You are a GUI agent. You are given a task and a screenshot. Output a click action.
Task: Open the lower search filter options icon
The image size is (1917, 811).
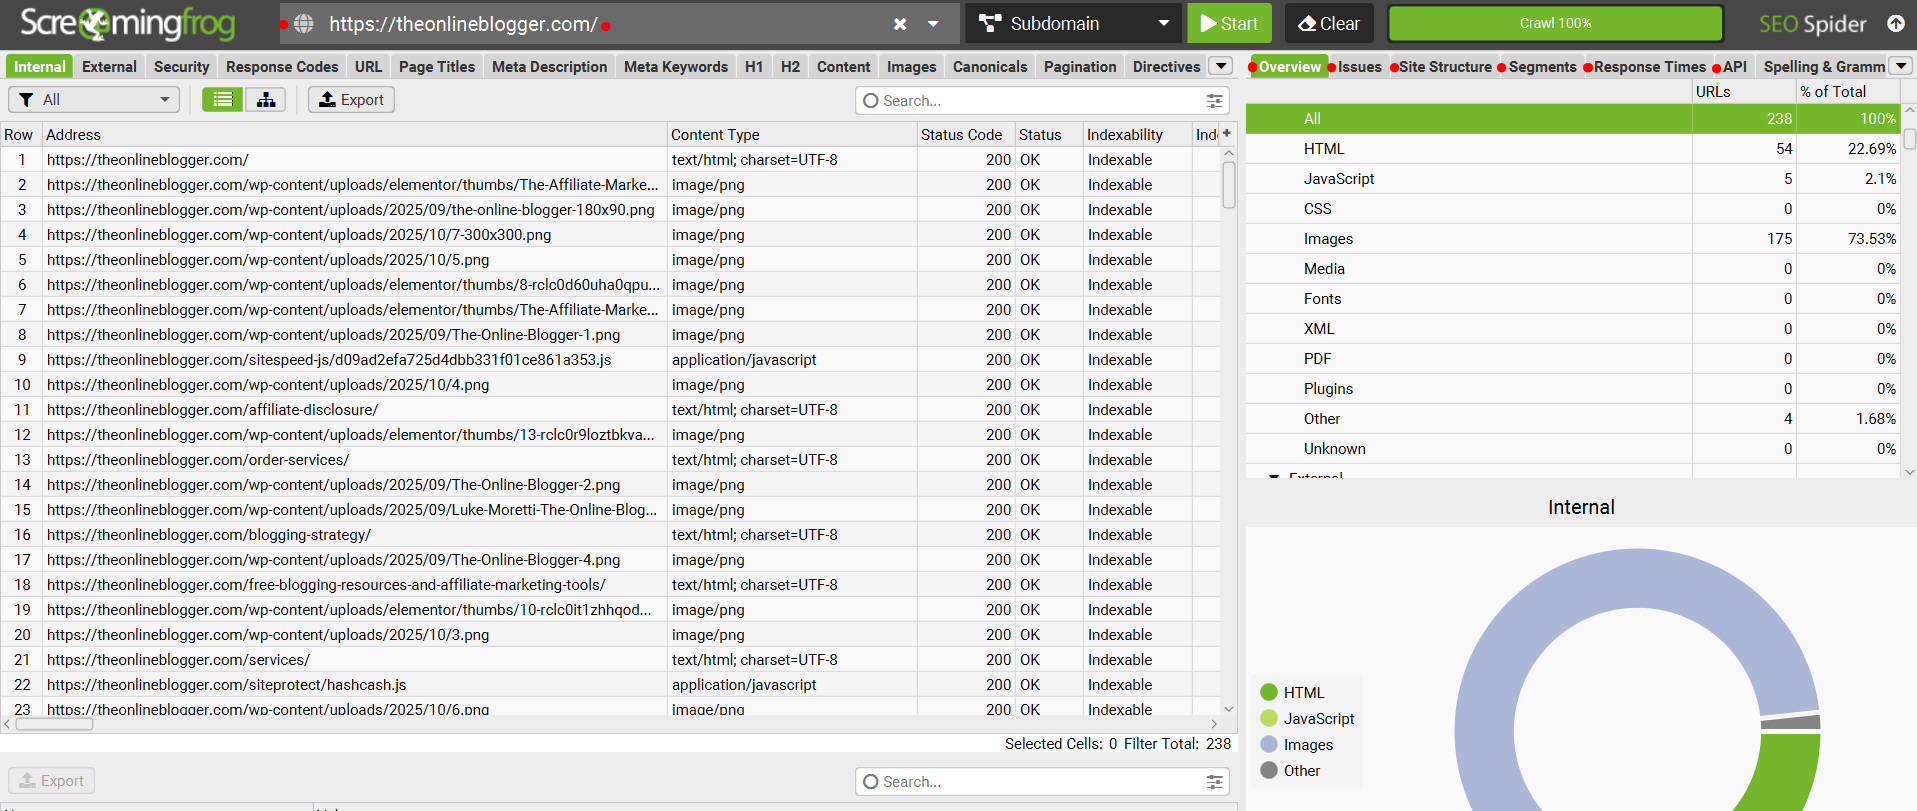1214,781
